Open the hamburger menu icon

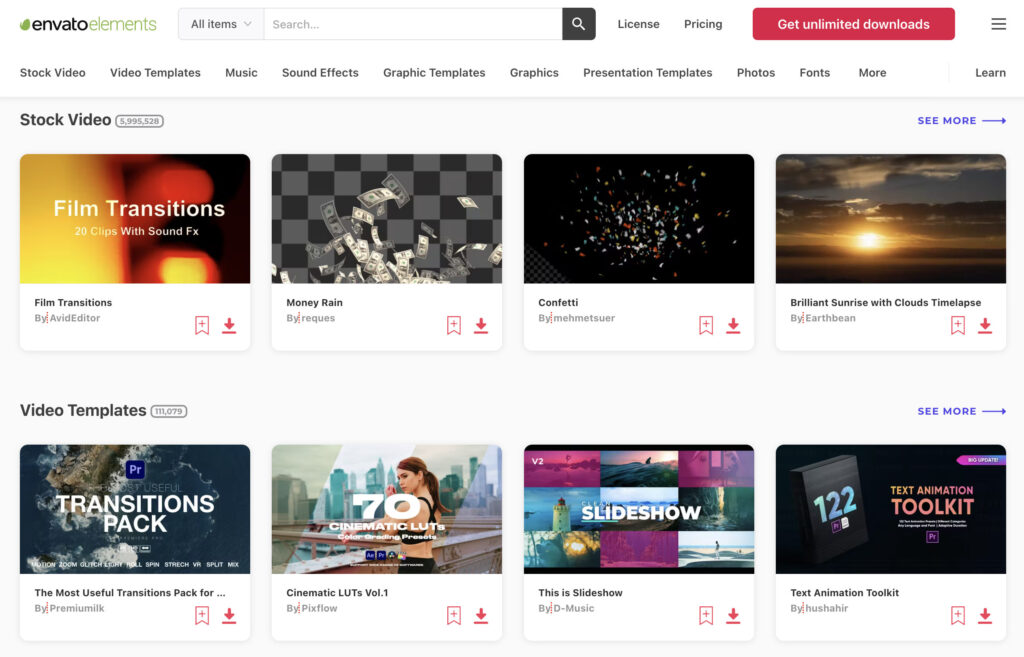coord(998,24)
